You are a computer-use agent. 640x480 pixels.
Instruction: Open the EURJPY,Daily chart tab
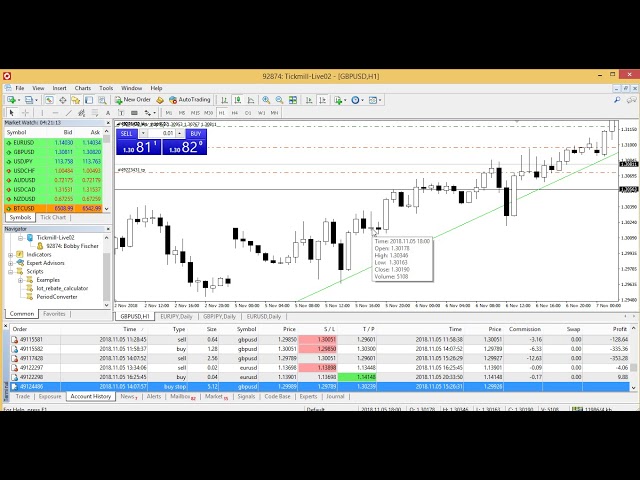click(176, 316)
